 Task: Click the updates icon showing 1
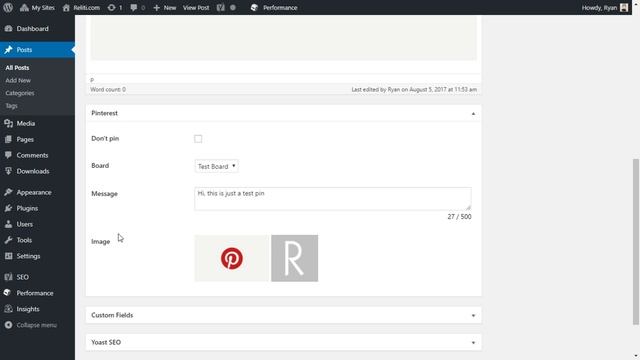(115, 7)
